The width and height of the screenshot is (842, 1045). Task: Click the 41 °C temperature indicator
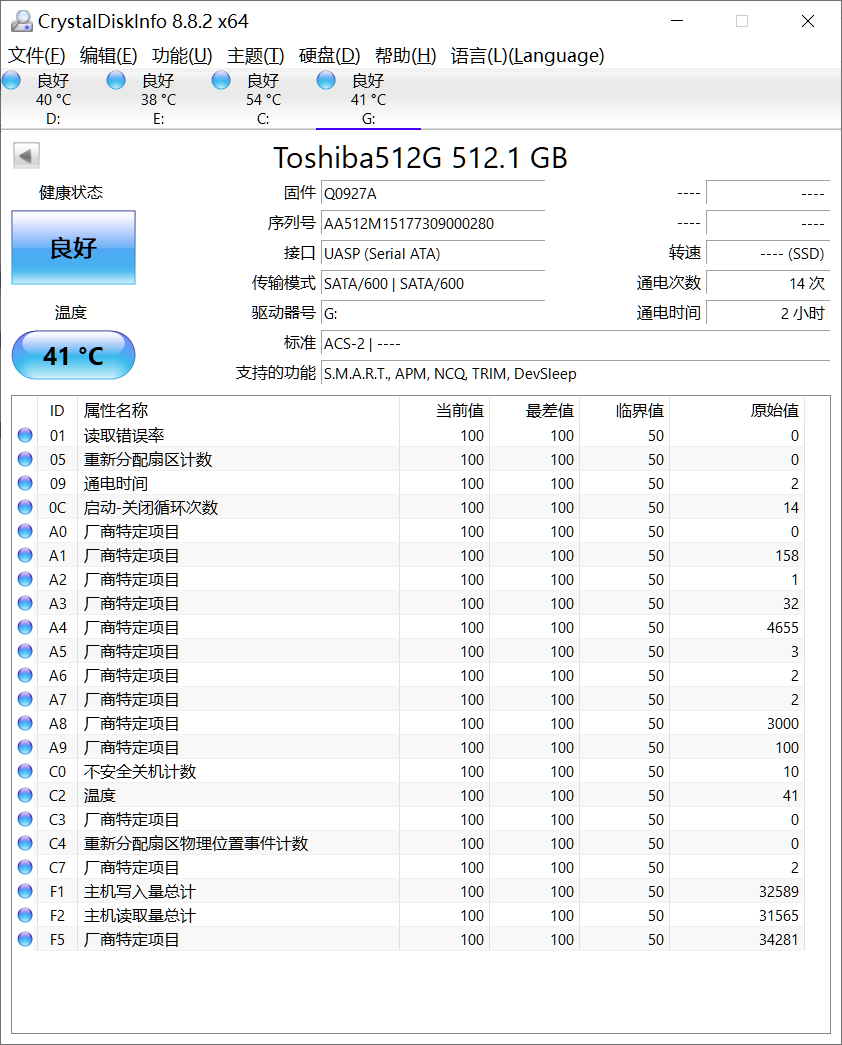[72, 355]
